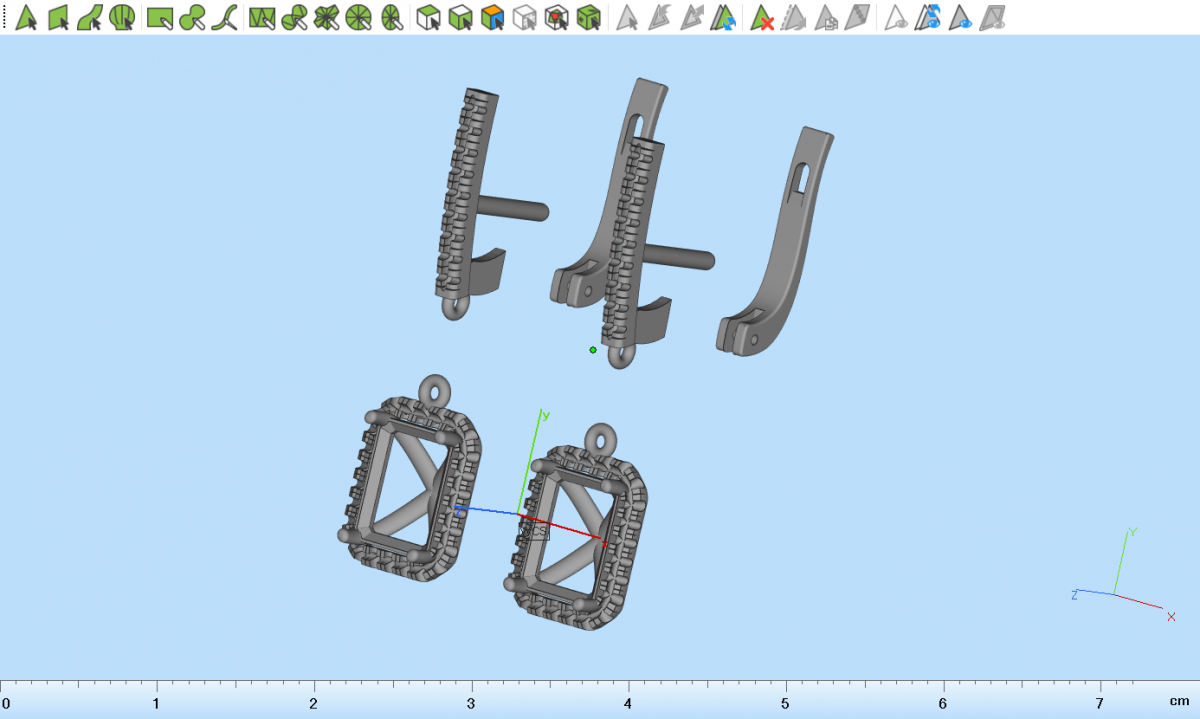Click the small green point in the viewport

click(593, 350)
